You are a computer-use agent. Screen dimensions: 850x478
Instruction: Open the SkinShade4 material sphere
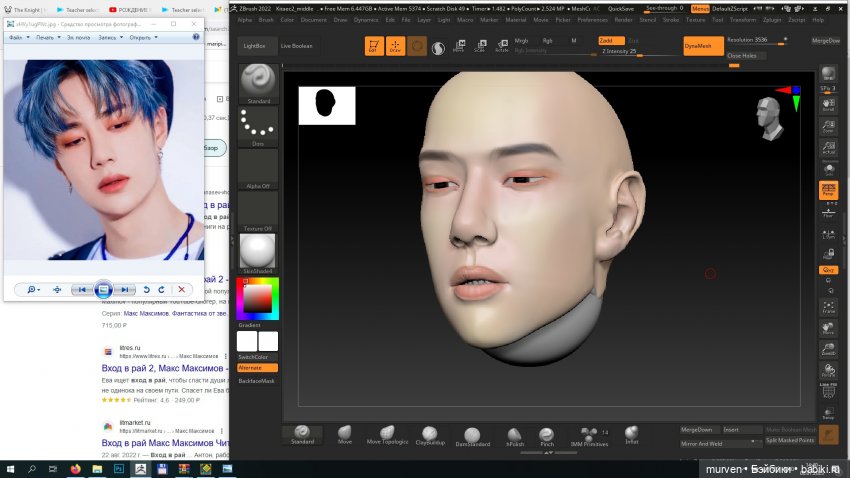coord(258,254)
